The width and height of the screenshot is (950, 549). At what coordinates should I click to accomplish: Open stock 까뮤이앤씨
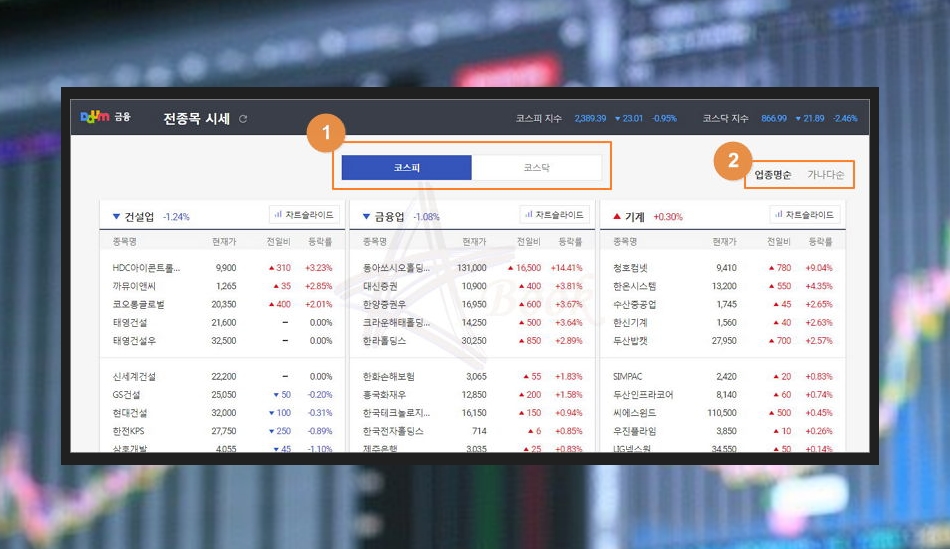pyautogui.click(x=134, y=286)
